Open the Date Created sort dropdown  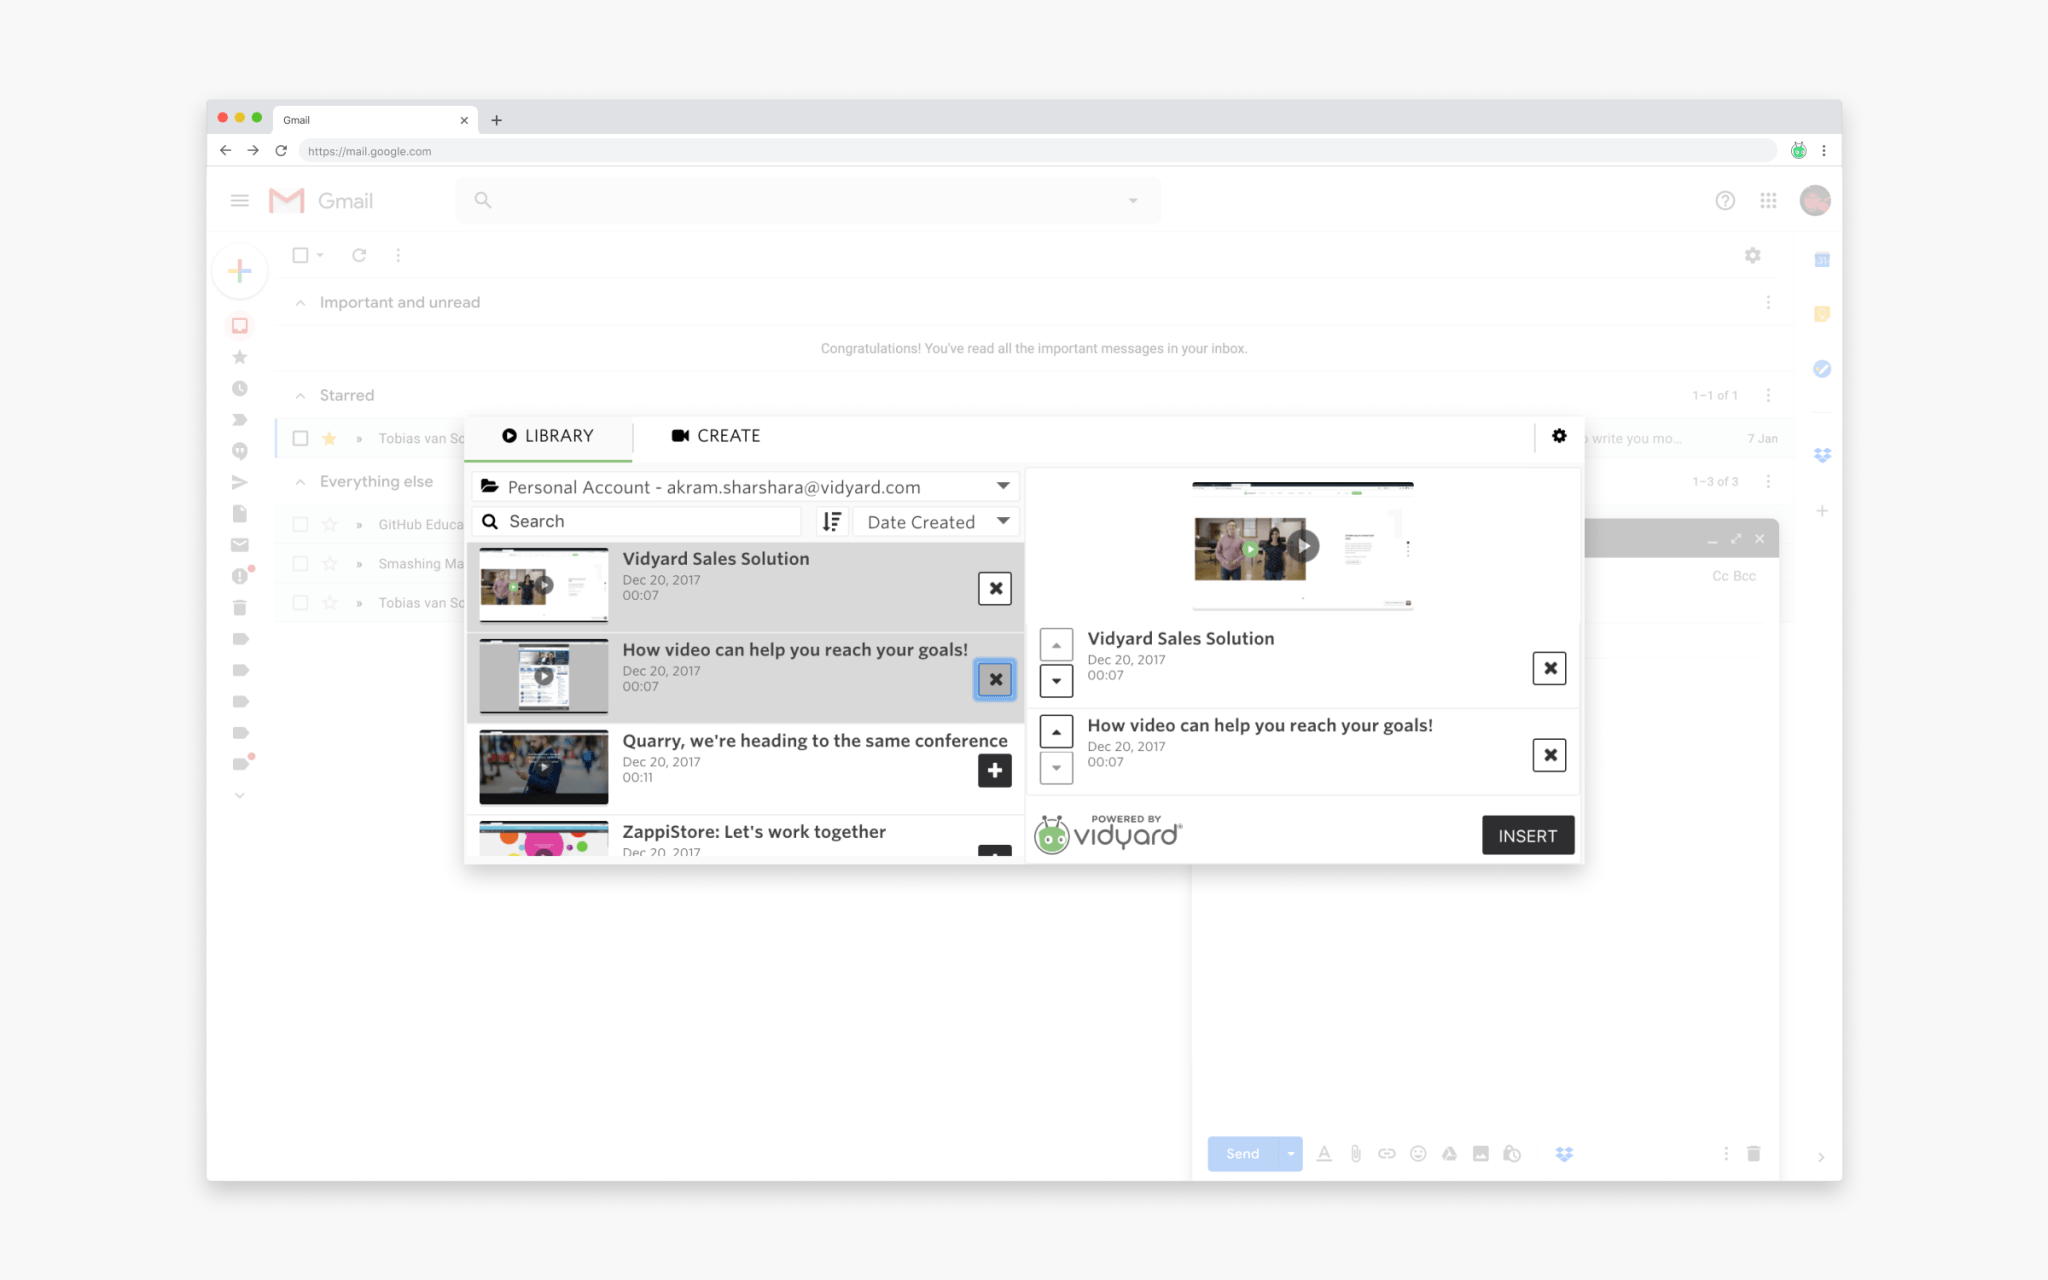(x=936, y=521)
